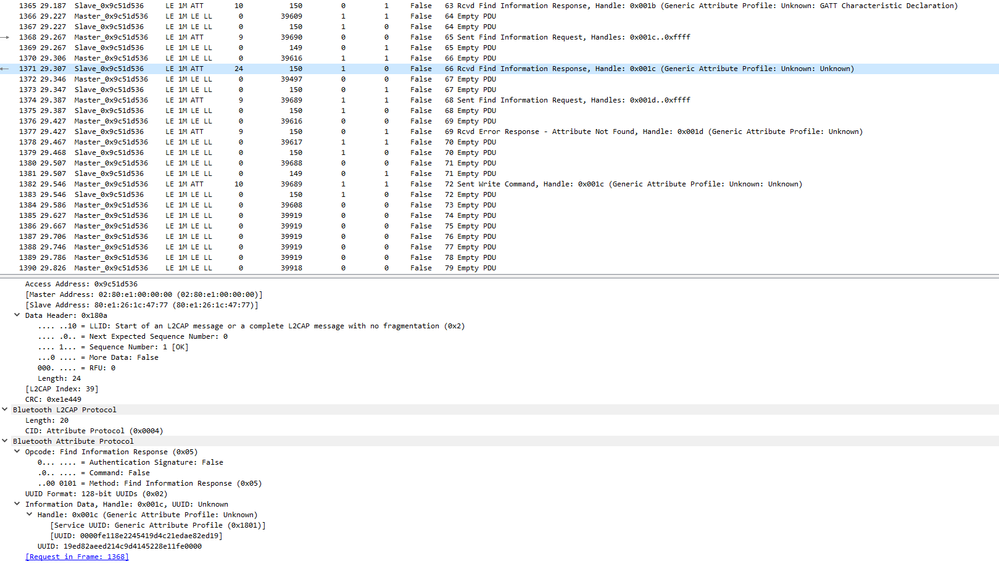The height and width of the screenshot is (566, 999).
Task: Select packet 1373 Slave Empty PDU row
Action: tap(500, 90)
